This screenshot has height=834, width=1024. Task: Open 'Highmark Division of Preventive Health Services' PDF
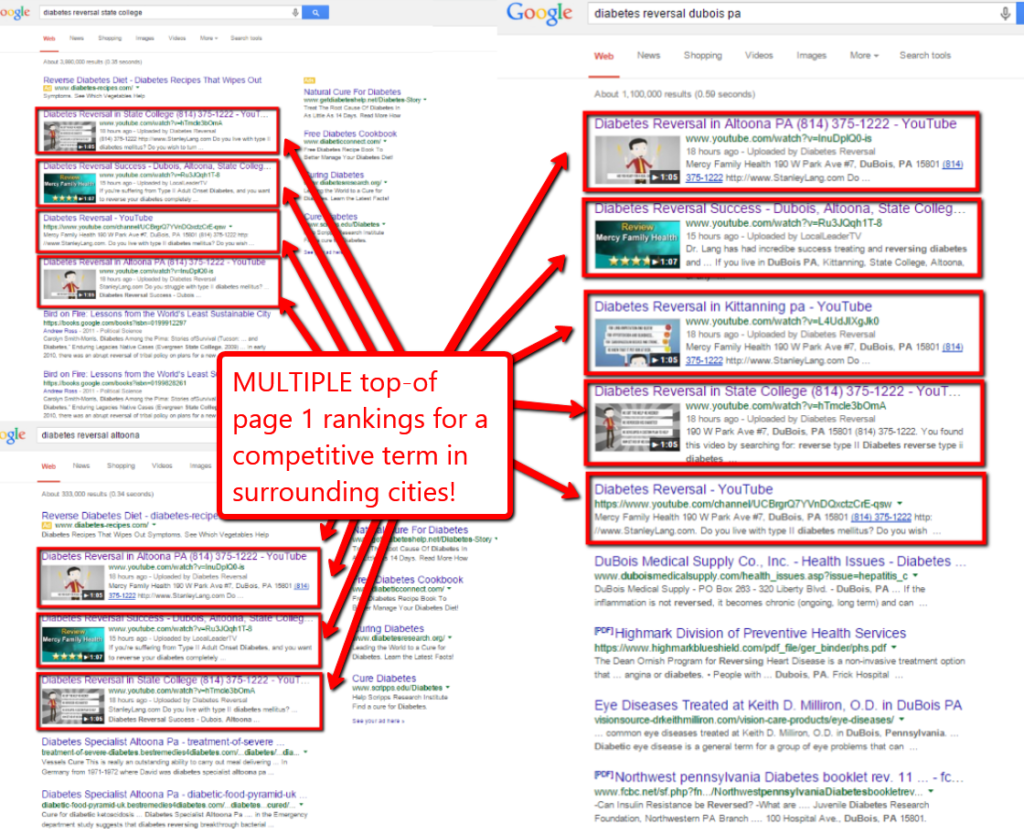760,633
